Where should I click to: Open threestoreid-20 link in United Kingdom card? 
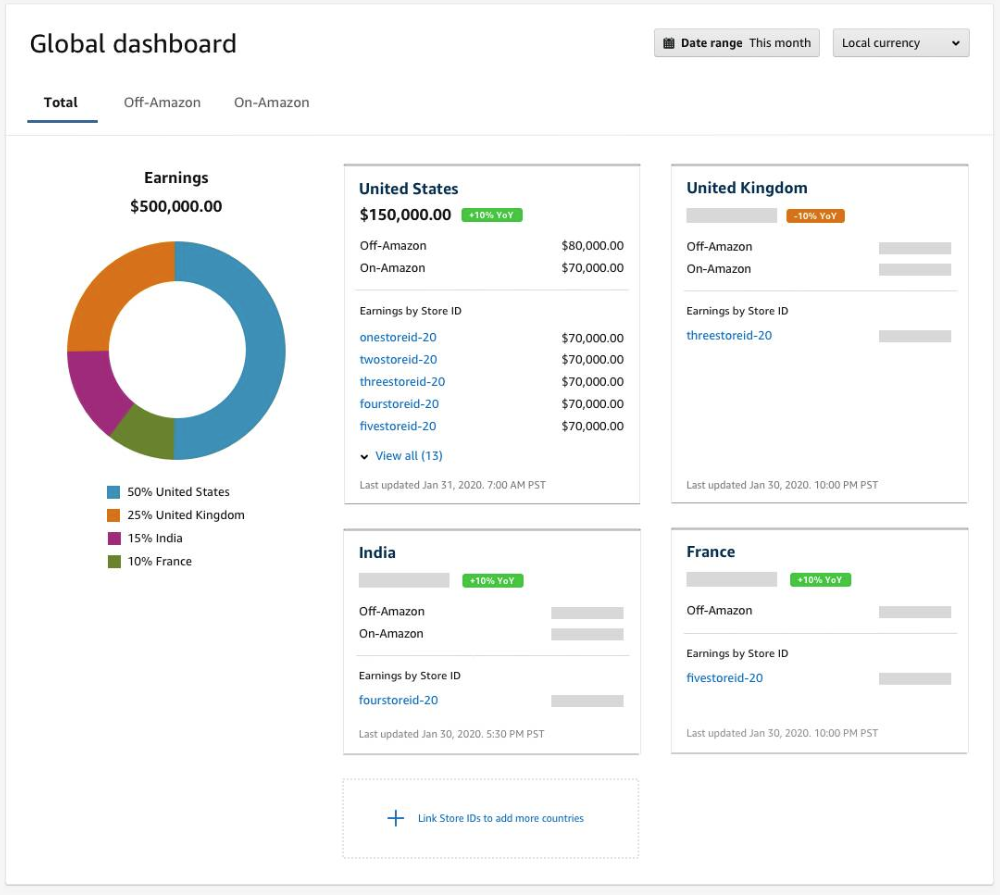click(x=729, y=336)
